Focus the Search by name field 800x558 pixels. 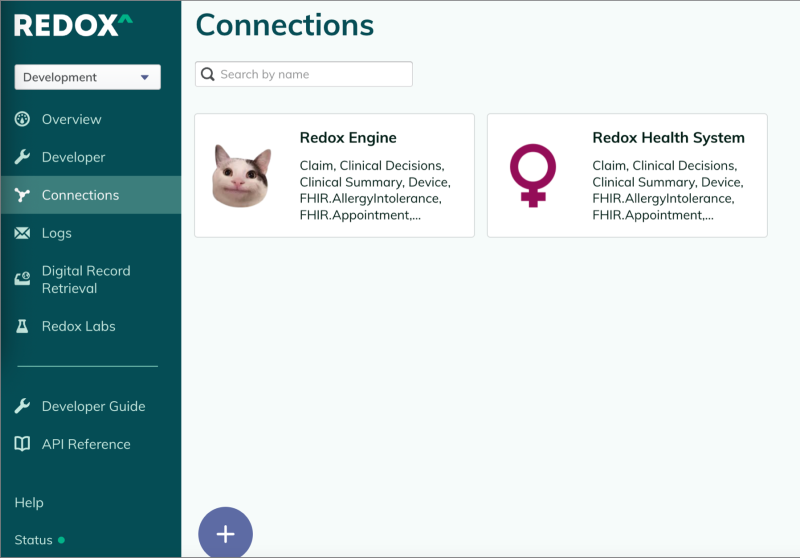pyautogui.click(x=304, y=74)
